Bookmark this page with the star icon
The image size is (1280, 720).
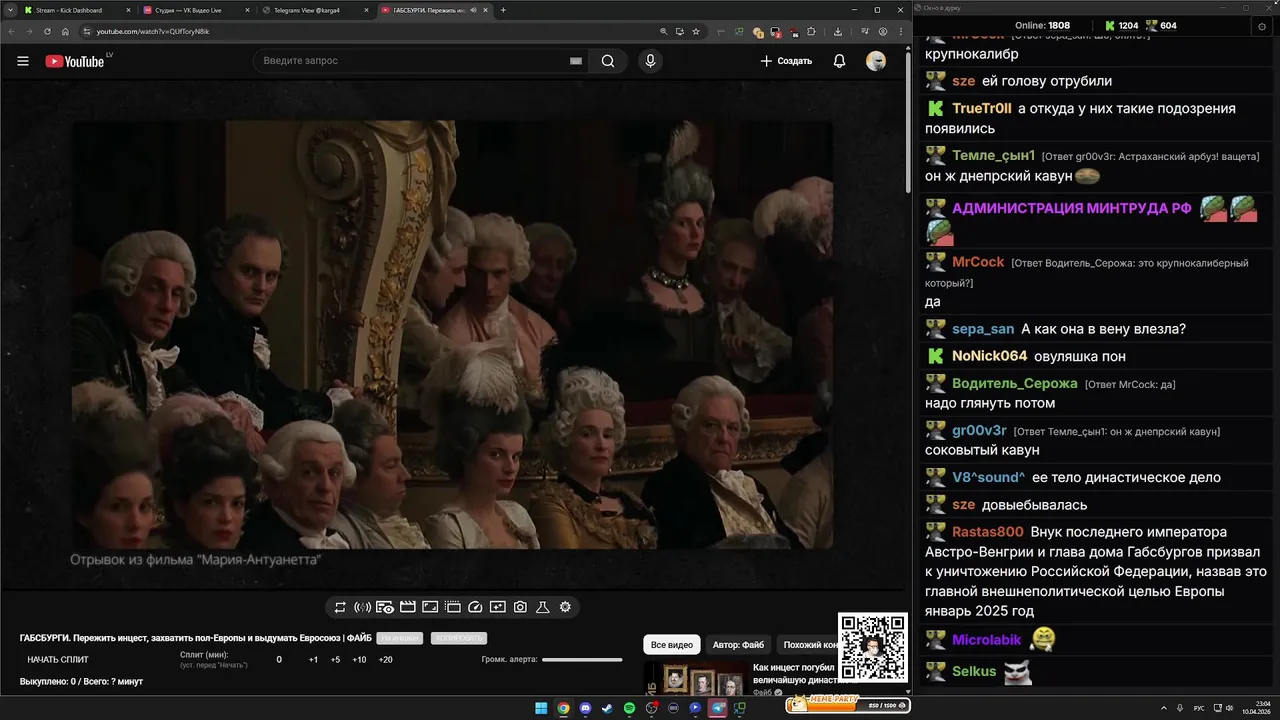(696, 31)
